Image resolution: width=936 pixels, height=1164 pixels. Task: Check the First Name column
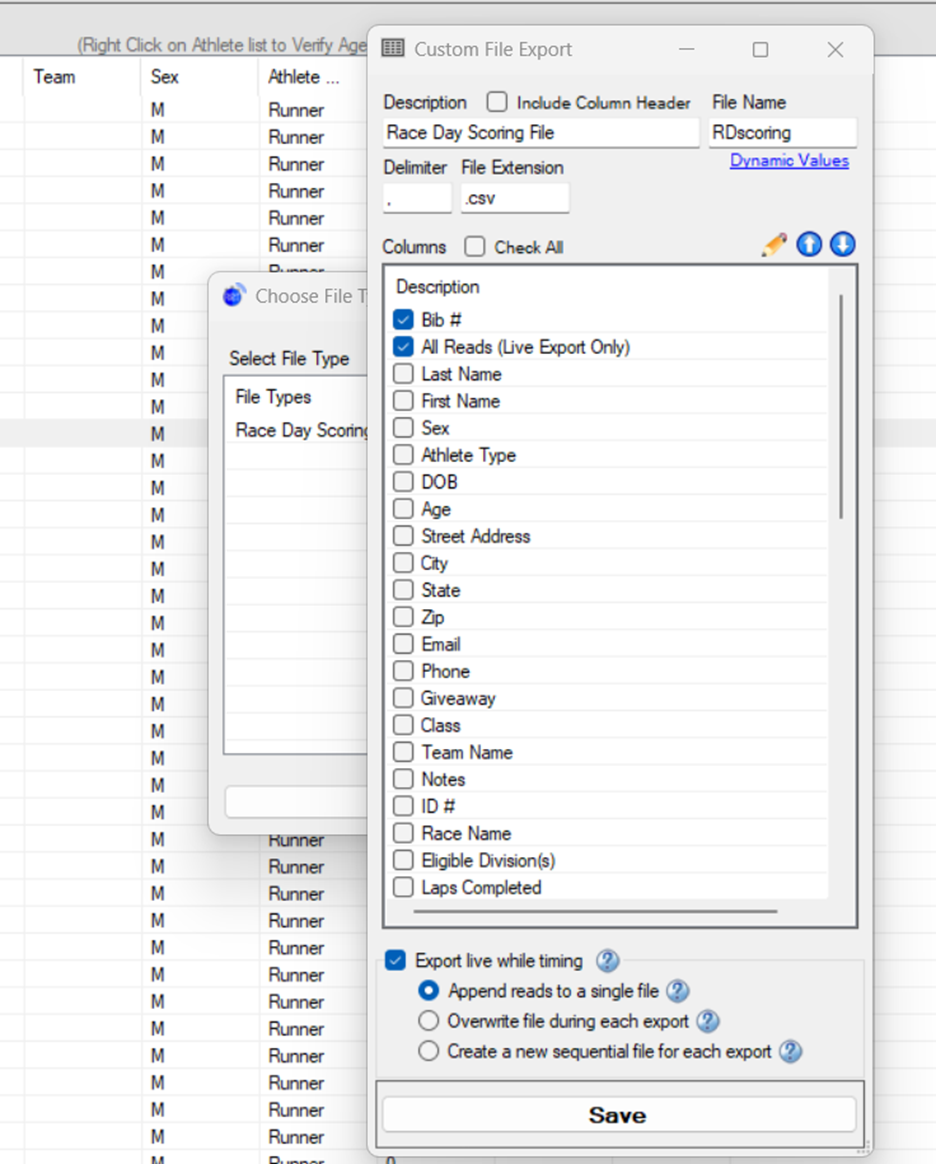[x=403, y=401]
